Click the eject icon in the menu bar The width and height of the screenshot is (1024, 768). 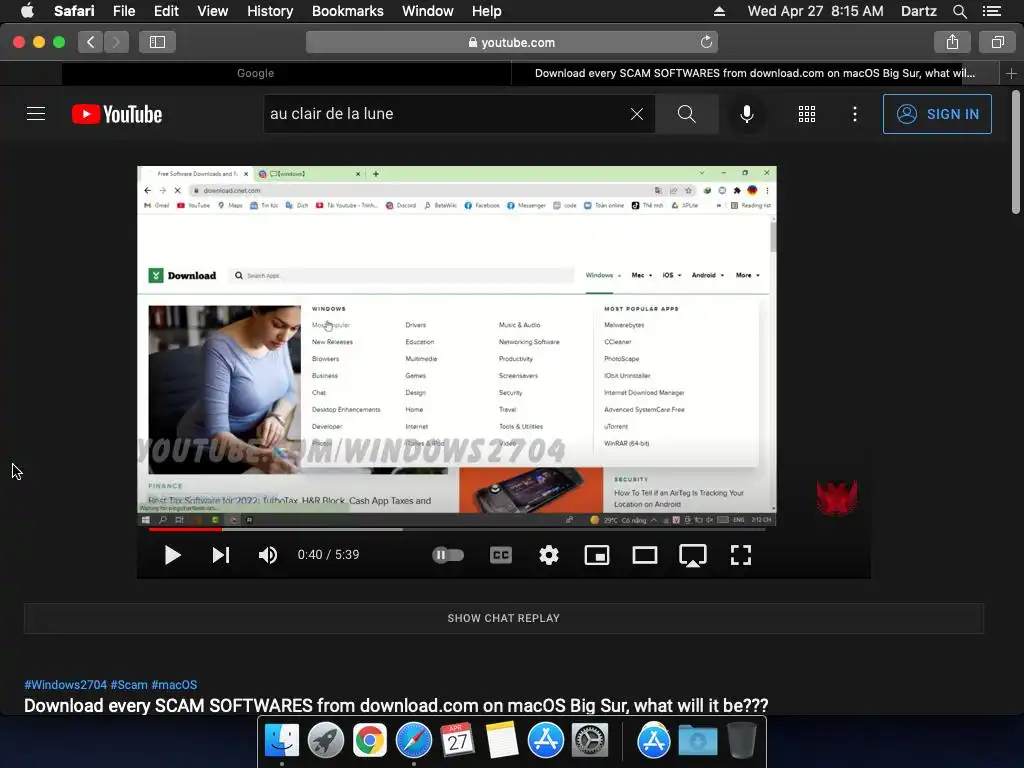coord(719,11)
